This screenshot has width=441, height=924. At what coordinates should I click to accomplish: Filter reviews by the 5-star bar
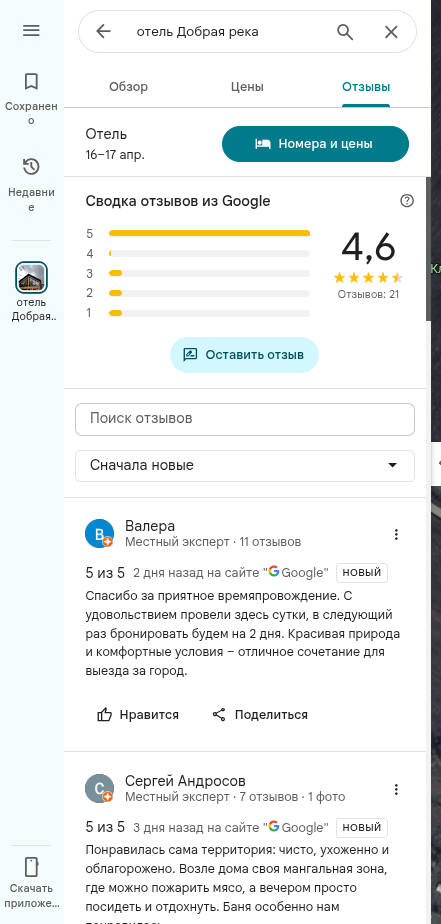click(209, 233)
